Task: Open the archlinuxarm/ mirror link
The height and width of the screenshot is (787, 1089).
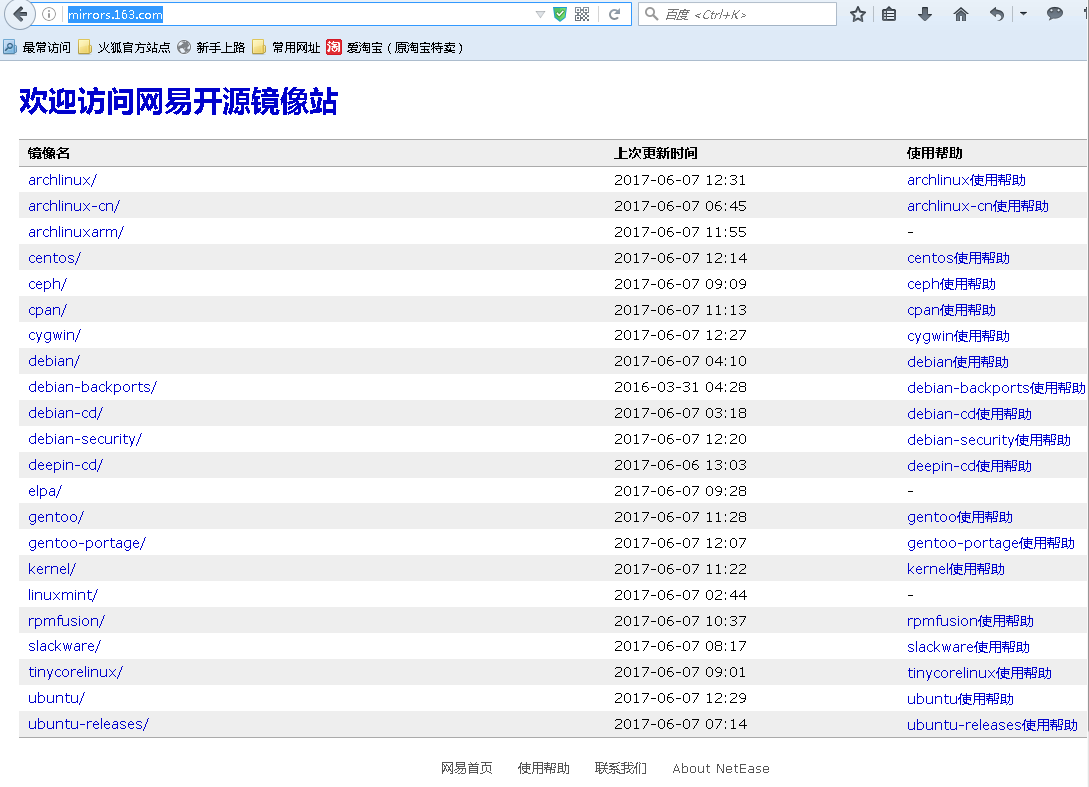Action: pyautogui.click(x=76, y=232)
